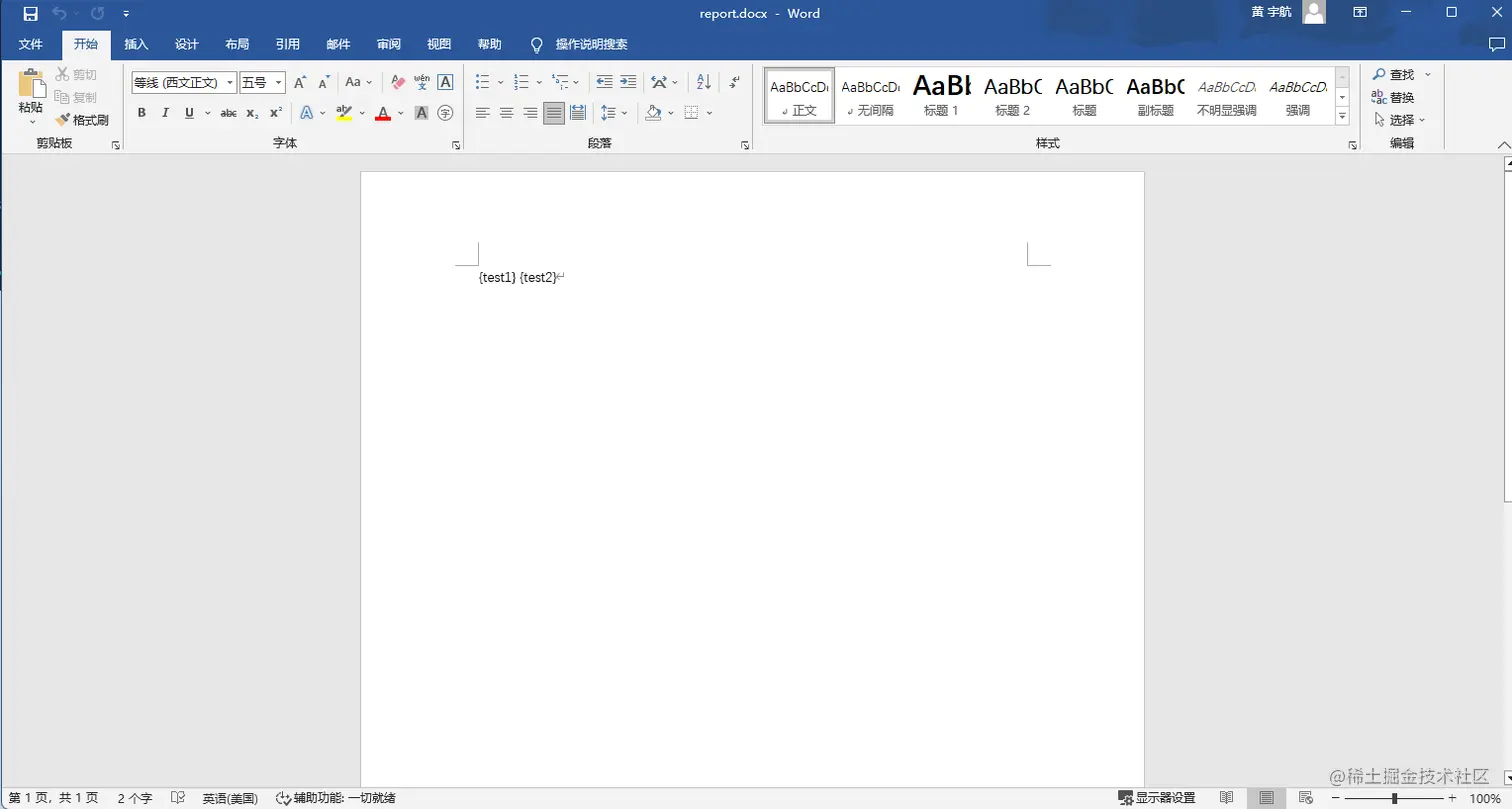Click the Paste clipboard icon
The height and width of the screenshot is (809, 1512).
(x=31, y=84)
